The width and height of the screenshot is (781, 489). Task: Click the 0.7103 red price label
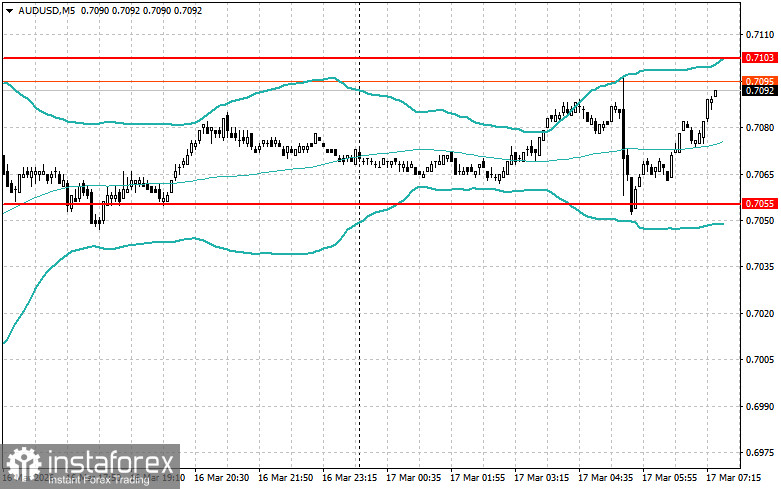pos(760,58)
